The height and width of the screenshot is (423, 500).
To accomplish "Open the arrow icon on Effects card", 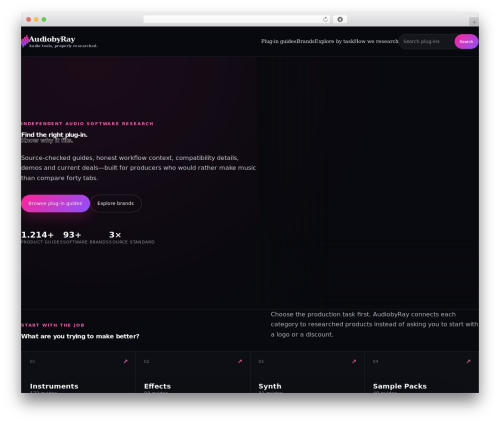I will pyautogui.click(x=240, y=361).
